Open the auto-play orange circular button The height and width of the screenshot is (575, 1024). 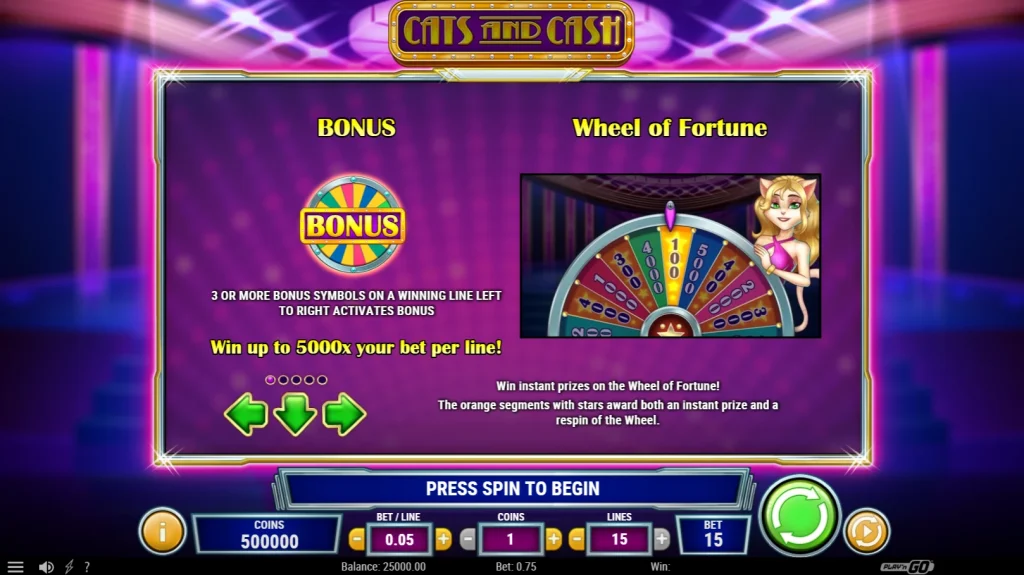pyautogui.click(x=867, y=531)
